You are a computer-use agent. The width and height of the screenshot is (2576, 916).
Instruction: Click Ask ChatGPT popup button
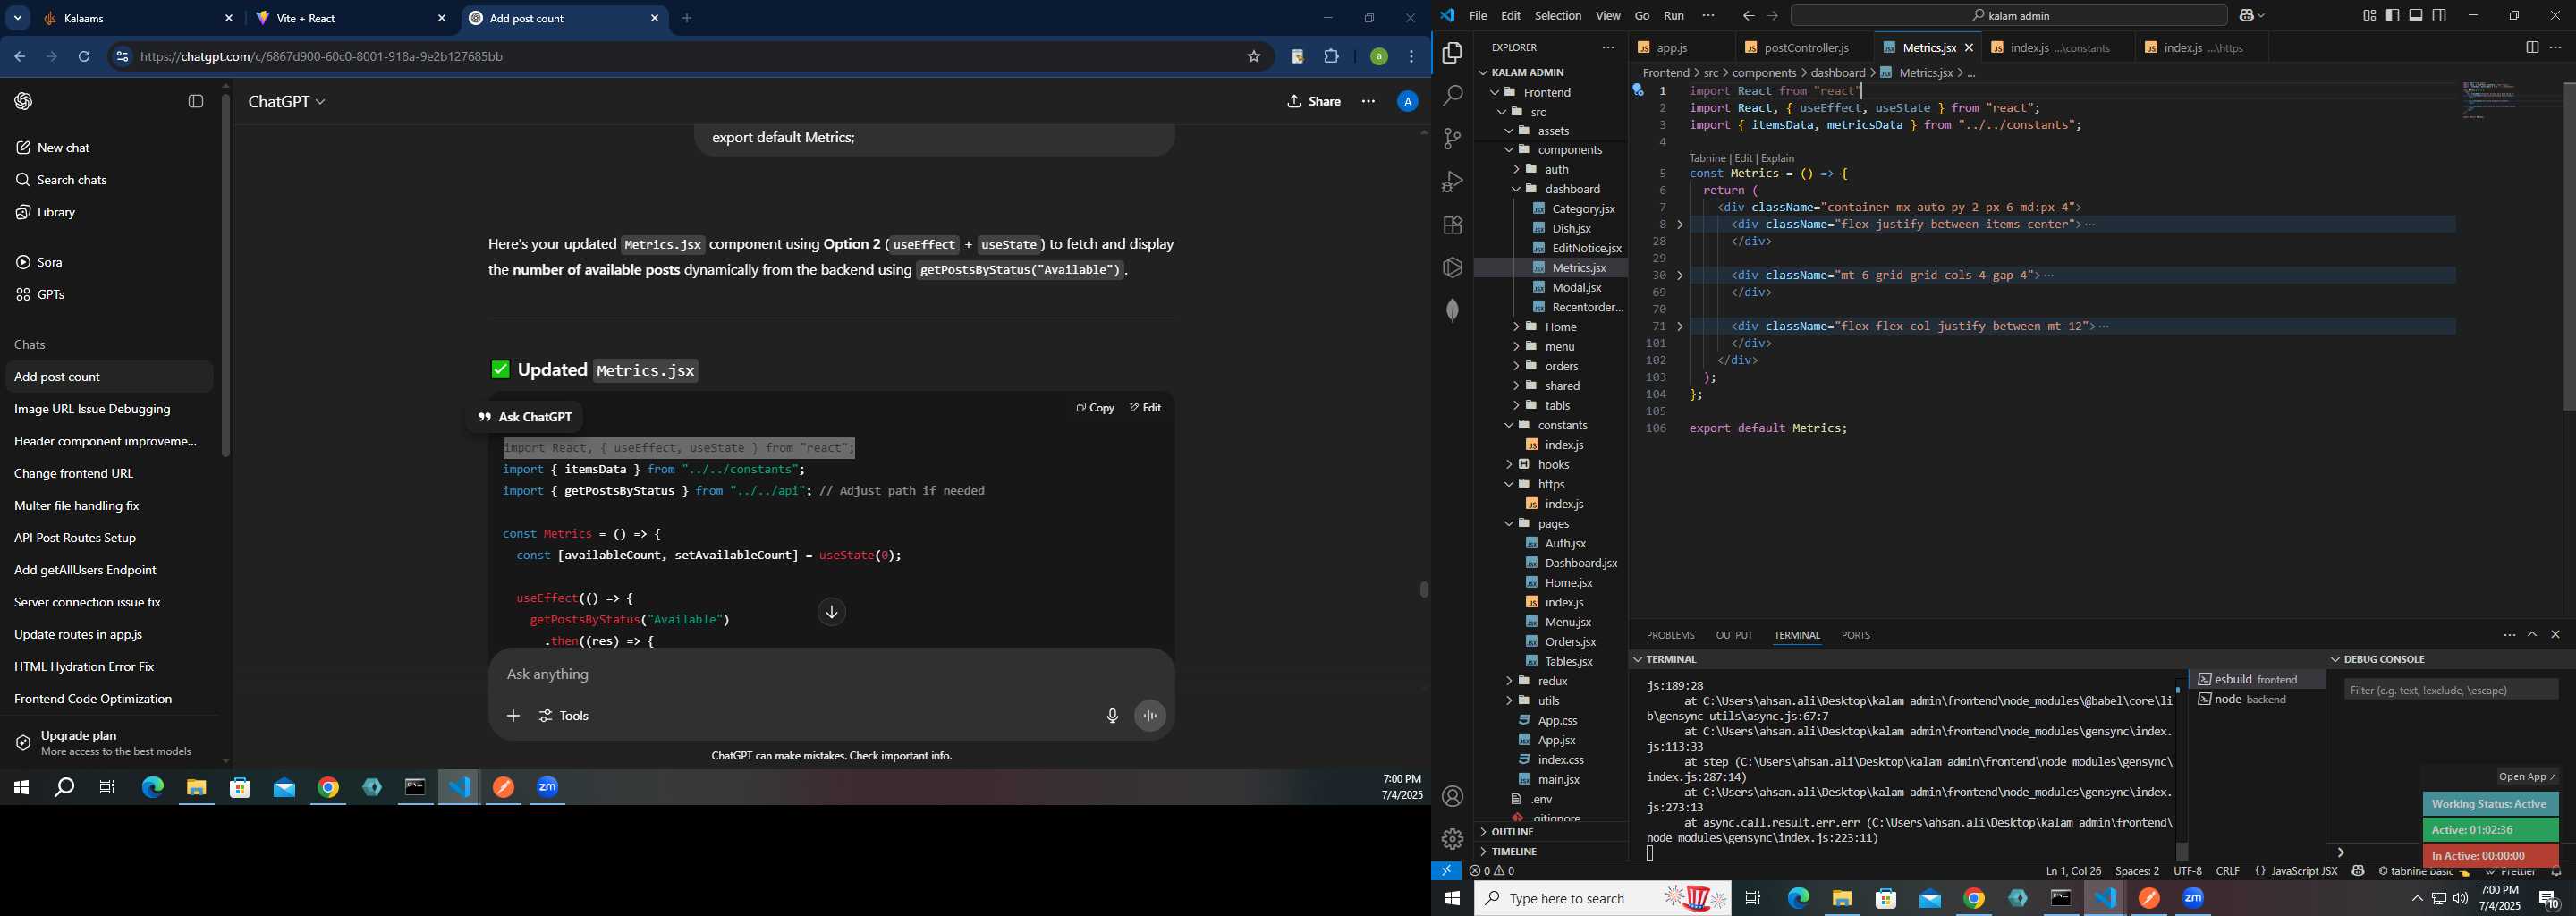pos(524,417)
